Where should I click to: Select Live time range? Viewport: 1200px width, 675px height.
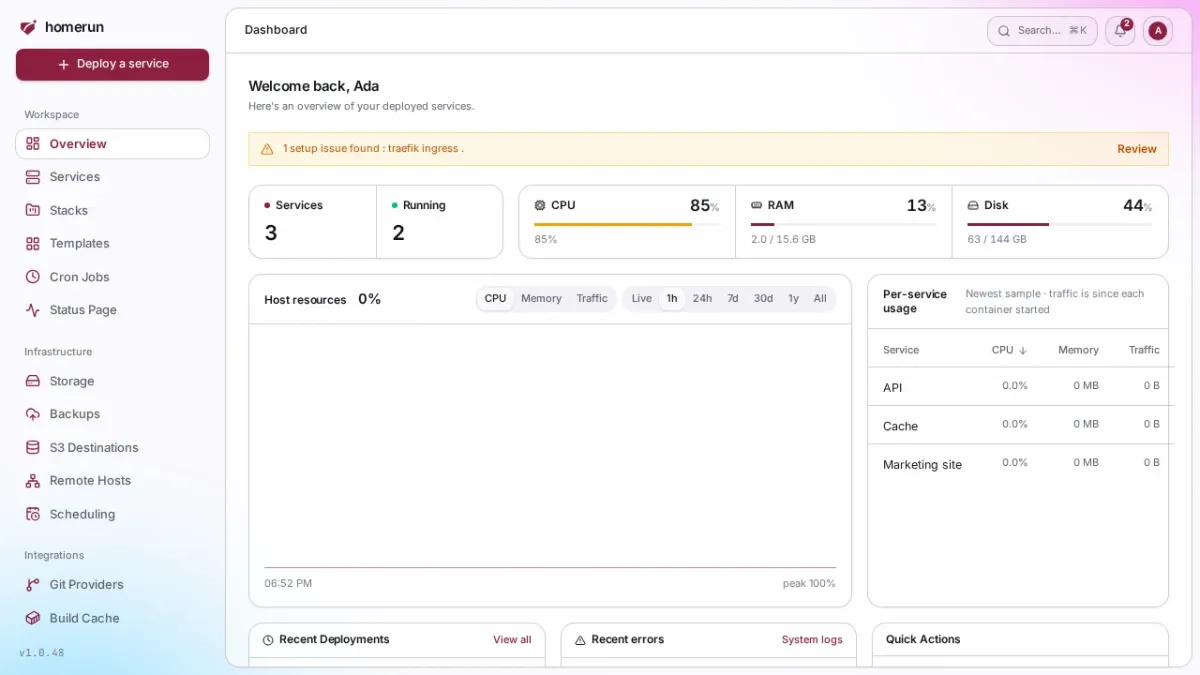coord(642,299)
